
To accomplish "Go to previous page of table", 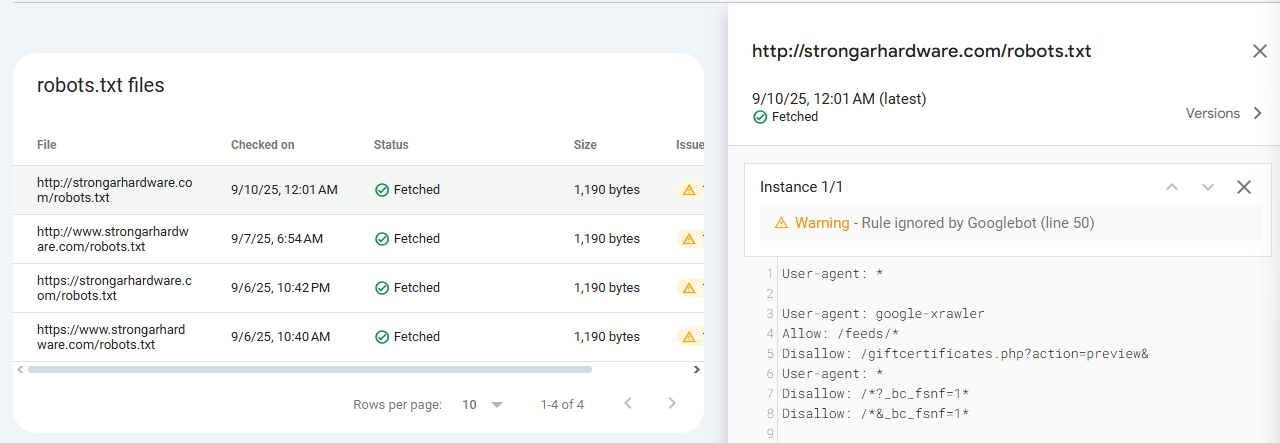I will click(x=628, y=404).
